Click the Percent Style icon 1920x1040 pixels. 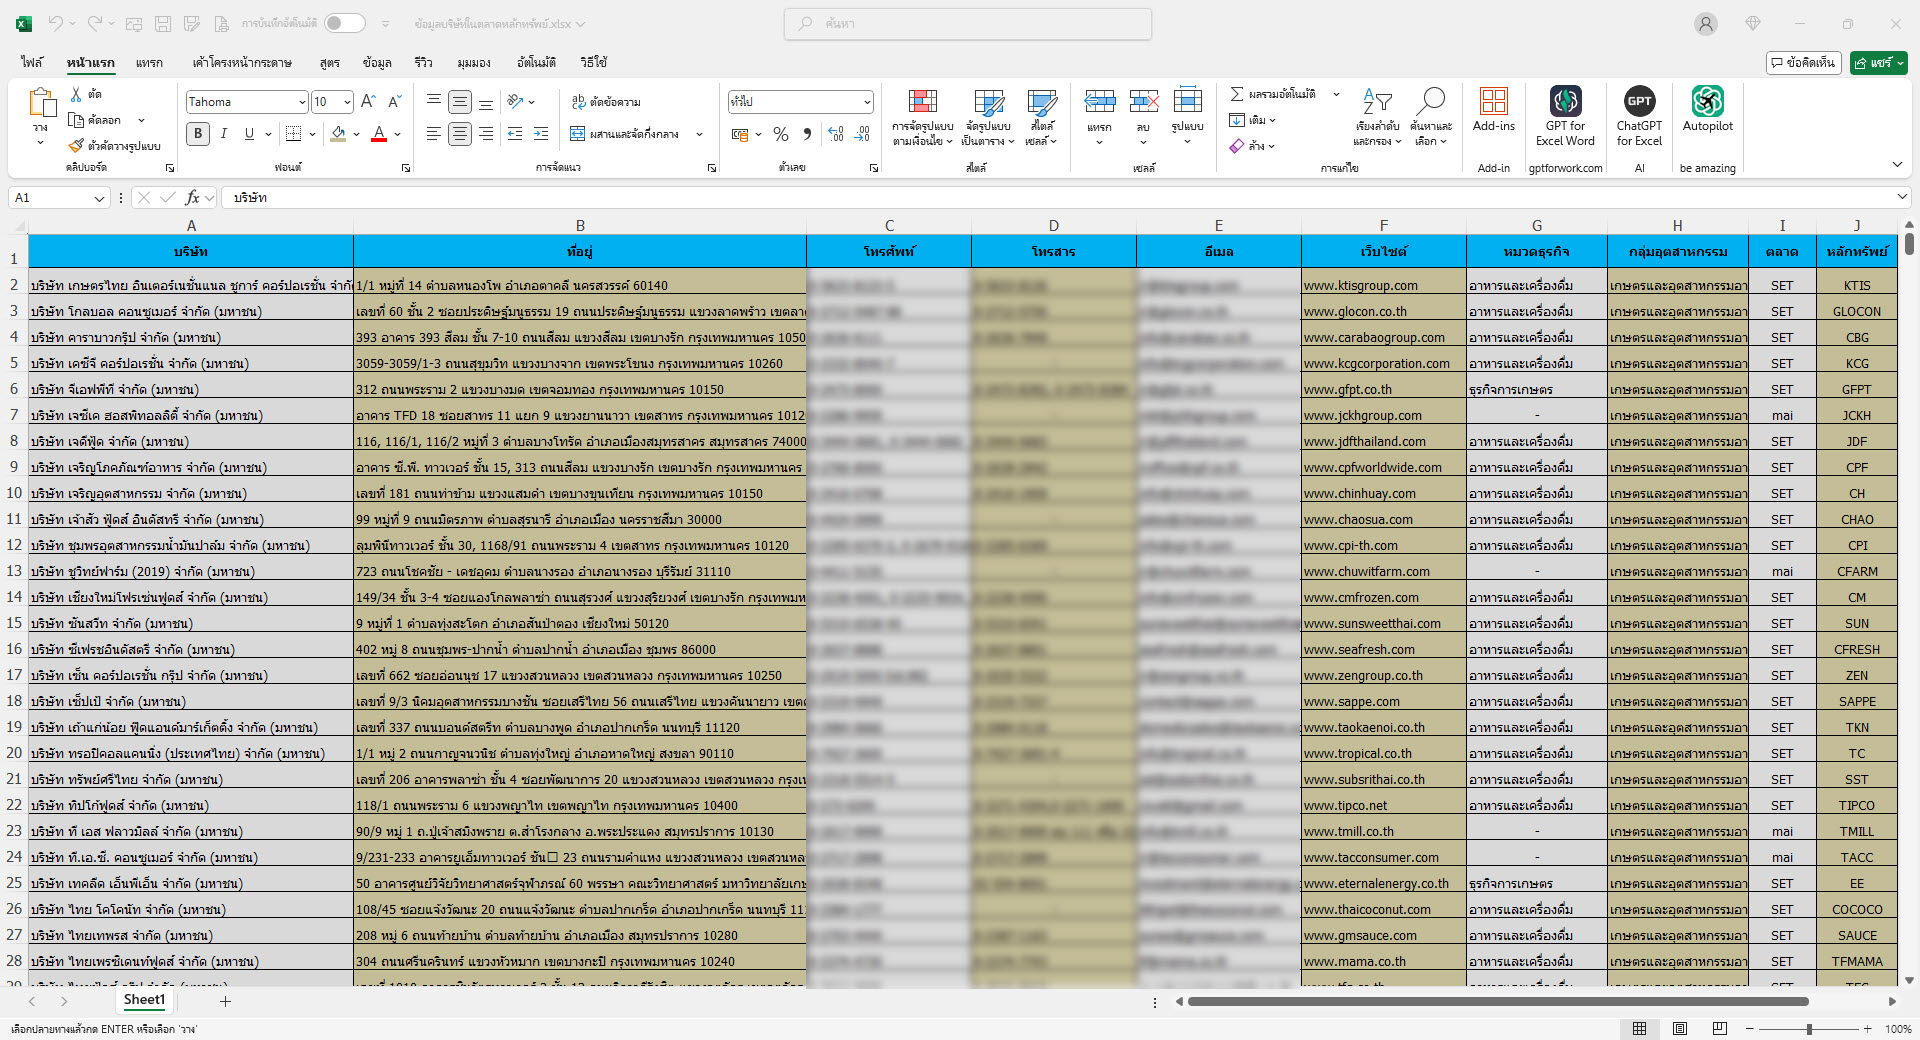tap(781, 134)
